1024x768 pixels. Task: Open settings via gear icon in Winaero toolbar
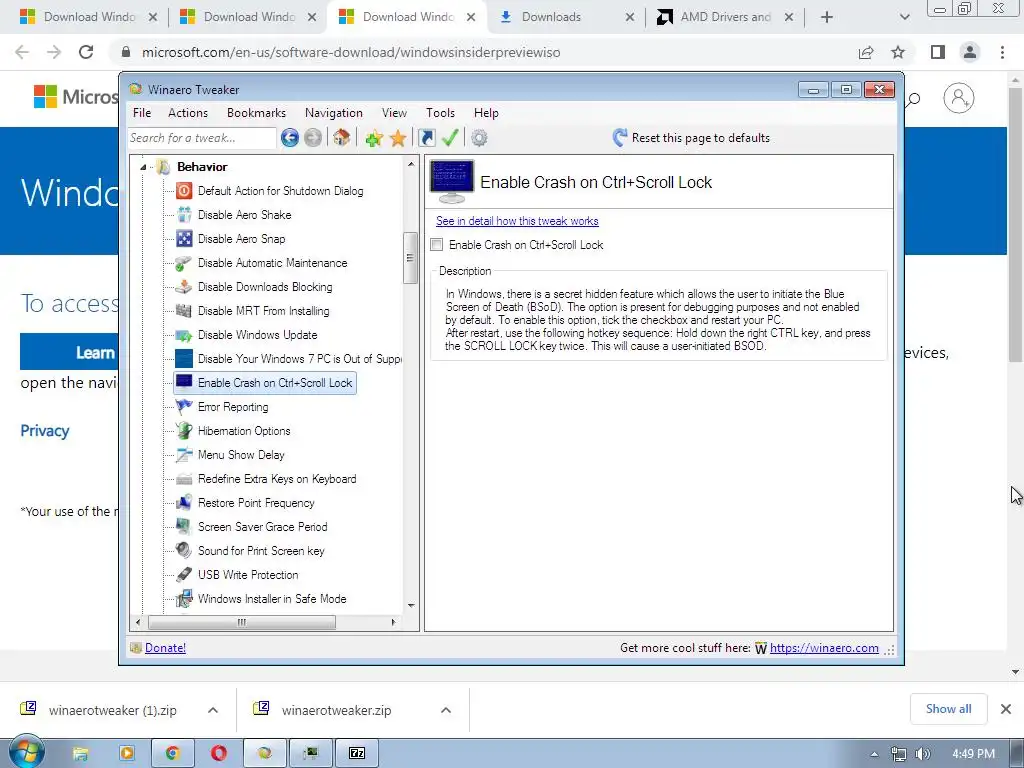479,138
